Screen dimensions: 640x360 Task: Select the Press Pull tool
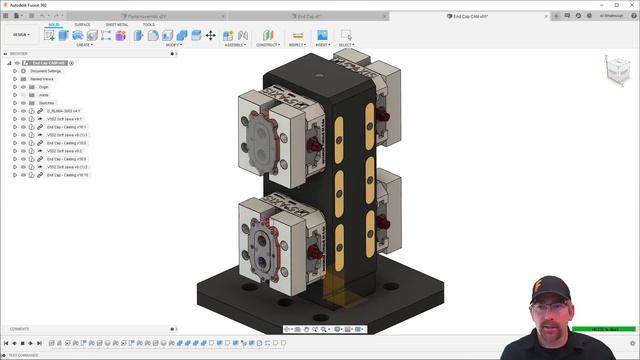tap(139, 35)
